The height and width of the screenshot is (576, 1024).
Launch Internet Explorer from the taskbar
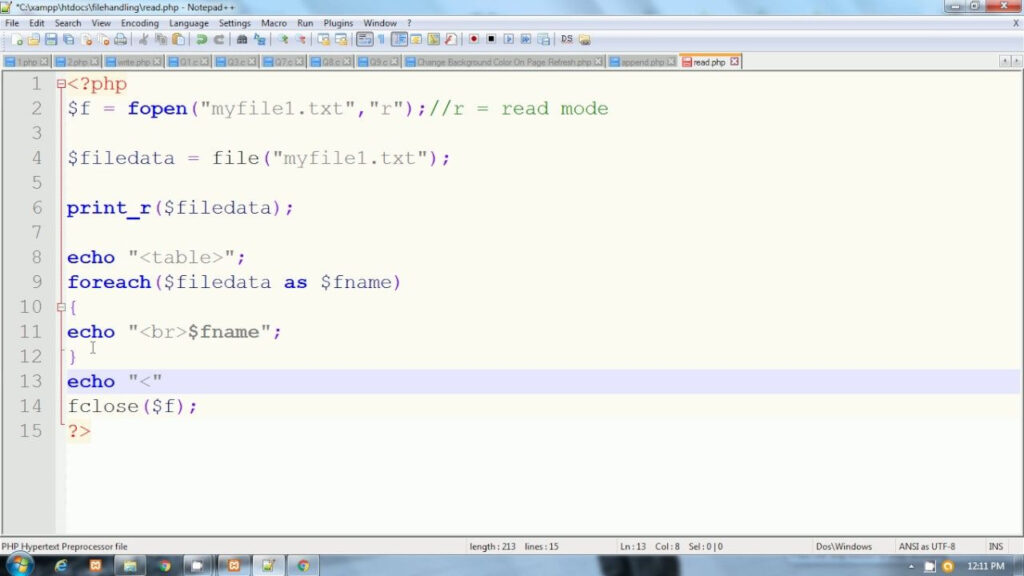pos(61,566)
